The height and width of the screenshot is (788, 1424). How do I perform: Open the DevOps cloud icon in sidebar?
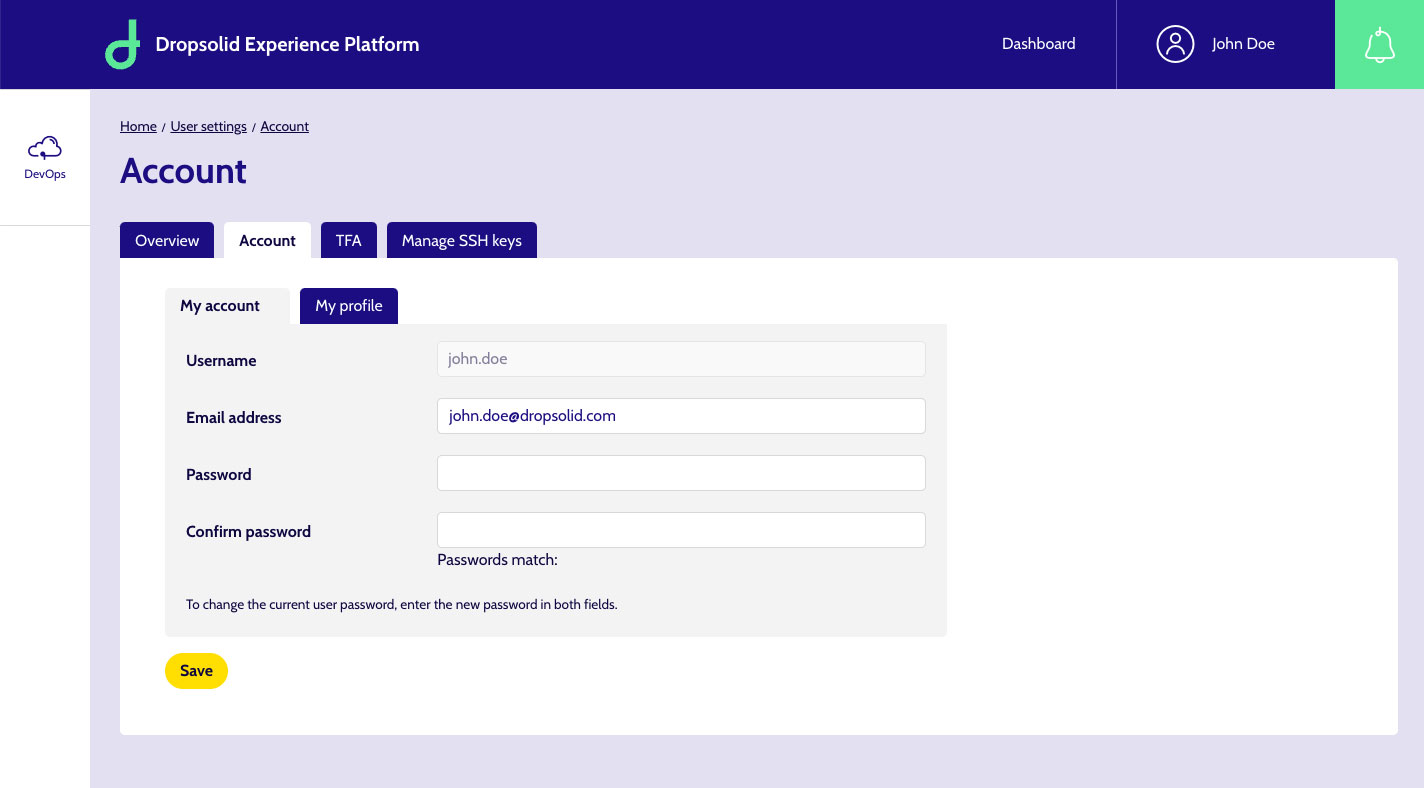tap(45, 149)
